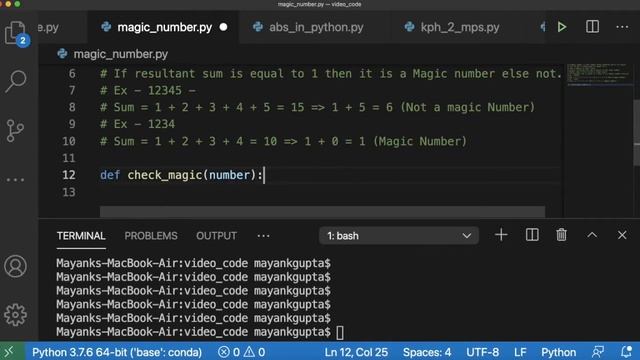This screenshot has height=360, width=640.
Task: Close the terminal panel
Action: coord(622,235)
